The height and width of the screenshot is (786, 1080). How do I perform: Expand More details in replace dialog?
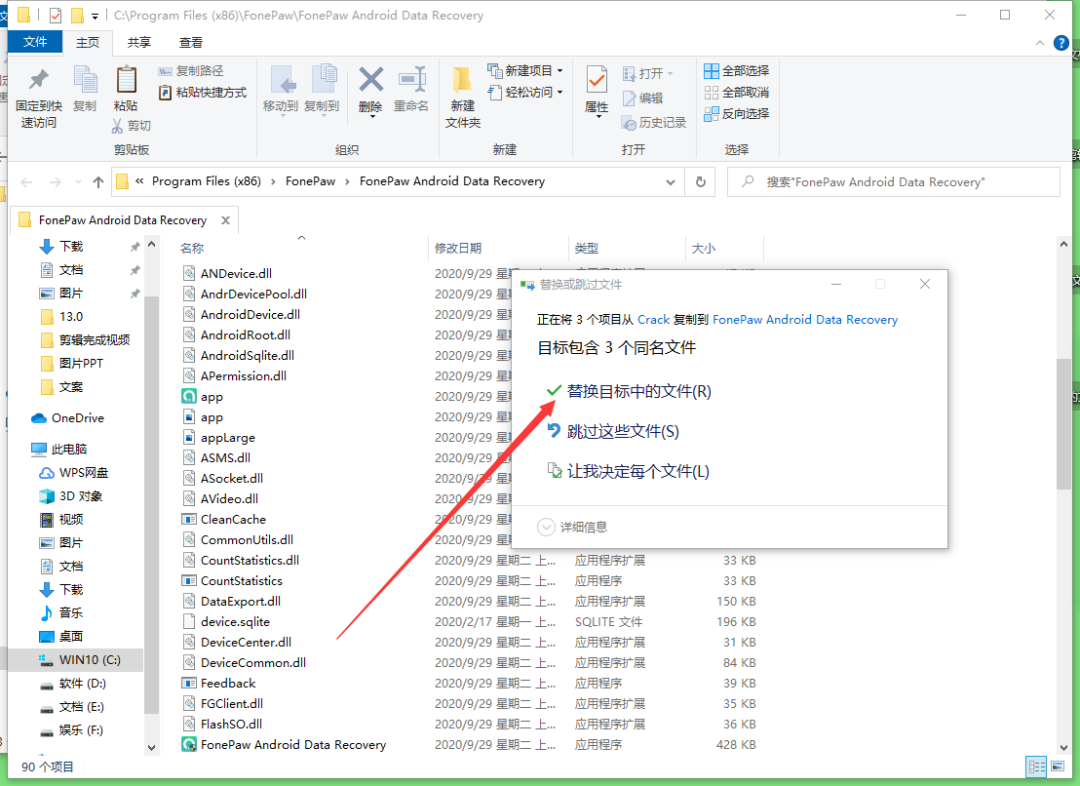572,527
